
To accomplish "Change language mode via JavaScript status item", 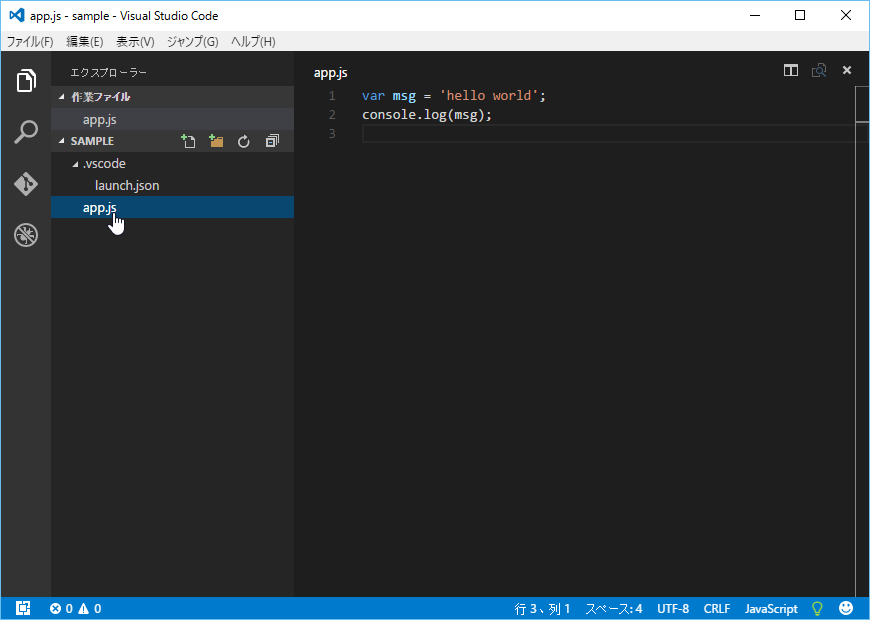I will point(771,608).
